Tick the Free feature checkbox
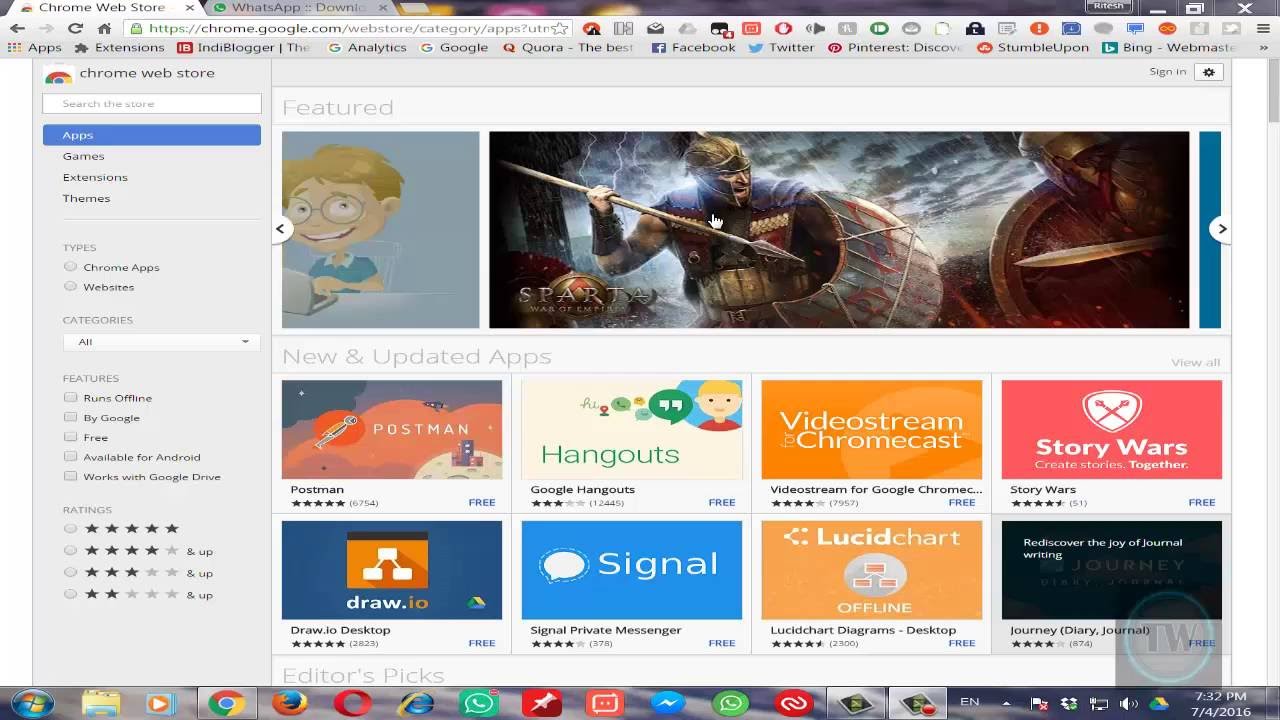 pyautogui.click(x=70, y=437)
